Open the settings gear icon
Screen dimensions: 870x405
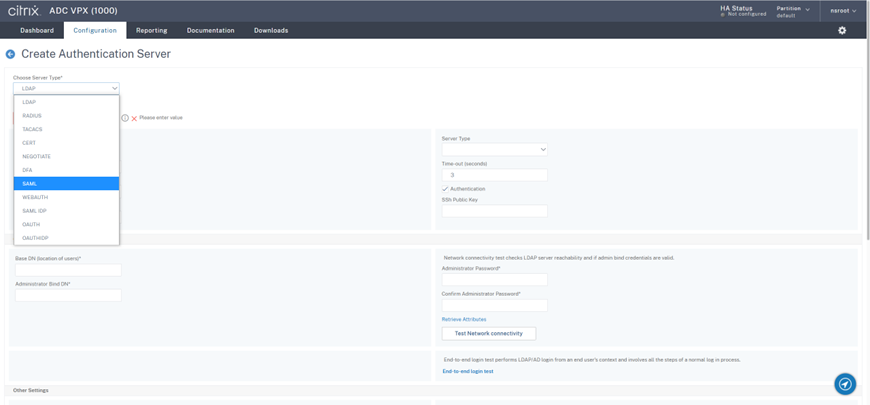click(x=842, y=31)
